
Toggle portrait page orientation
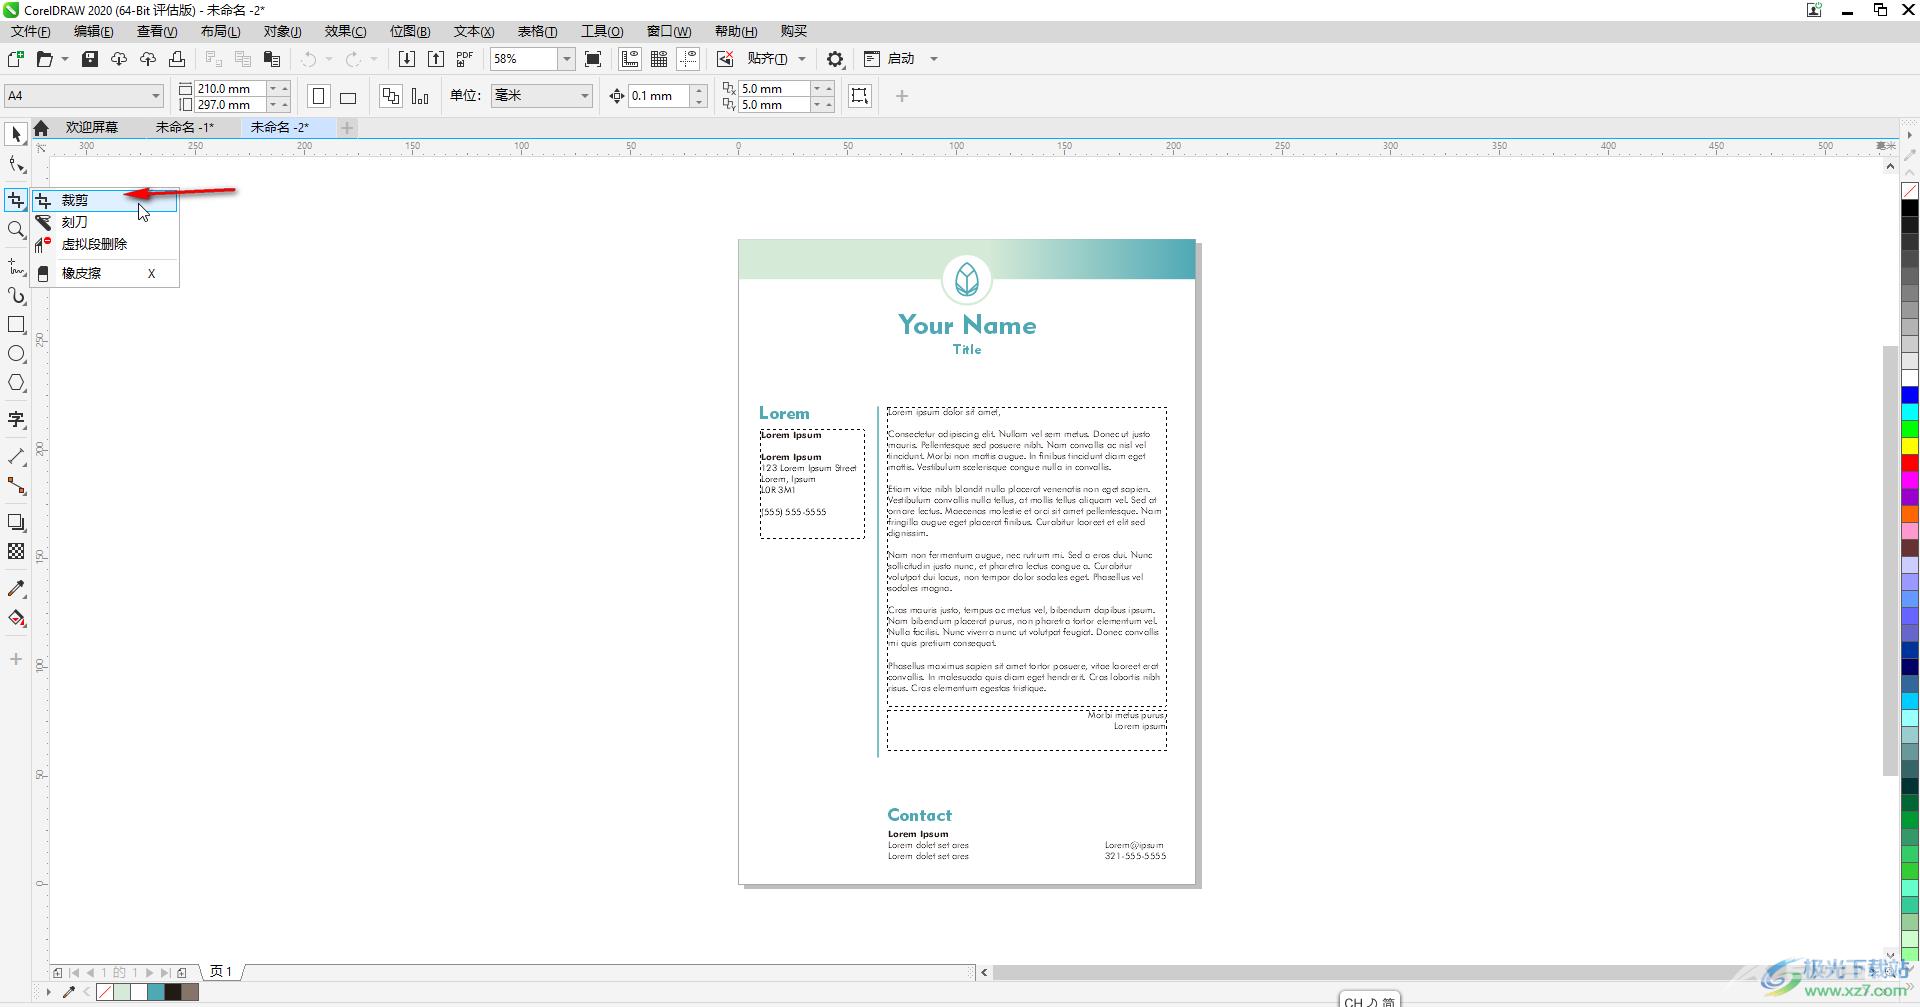pyautogui.click(x=319, y=96)
